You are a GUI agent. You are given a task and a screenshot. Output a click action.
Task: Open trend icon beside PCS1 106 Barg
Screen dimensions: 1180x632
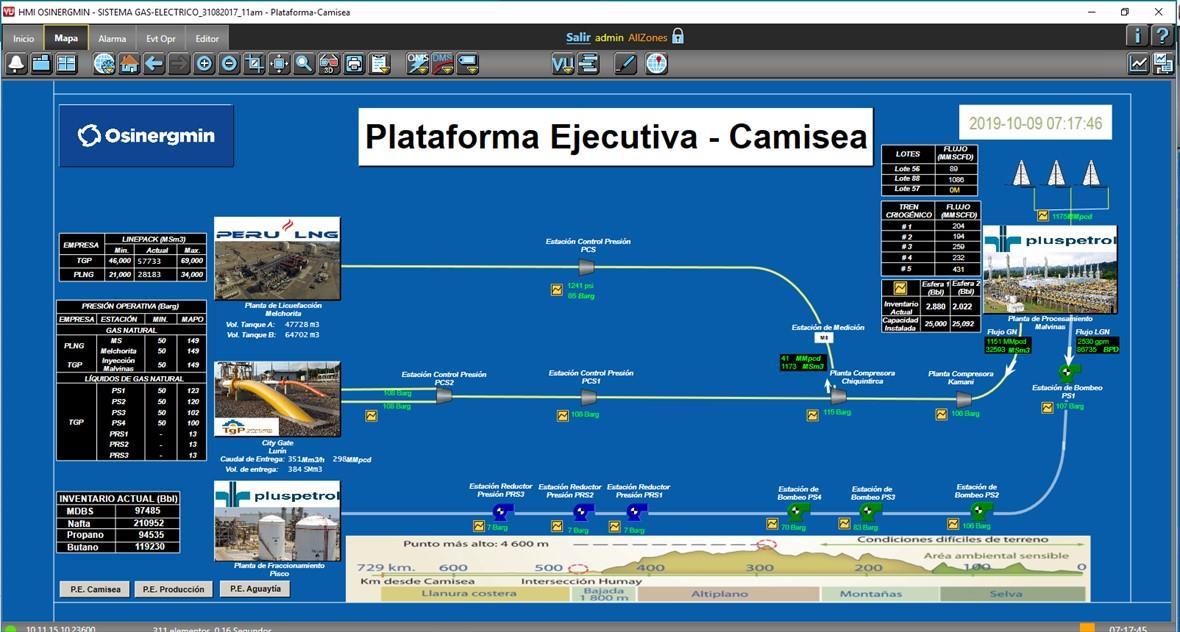point(562,415)
